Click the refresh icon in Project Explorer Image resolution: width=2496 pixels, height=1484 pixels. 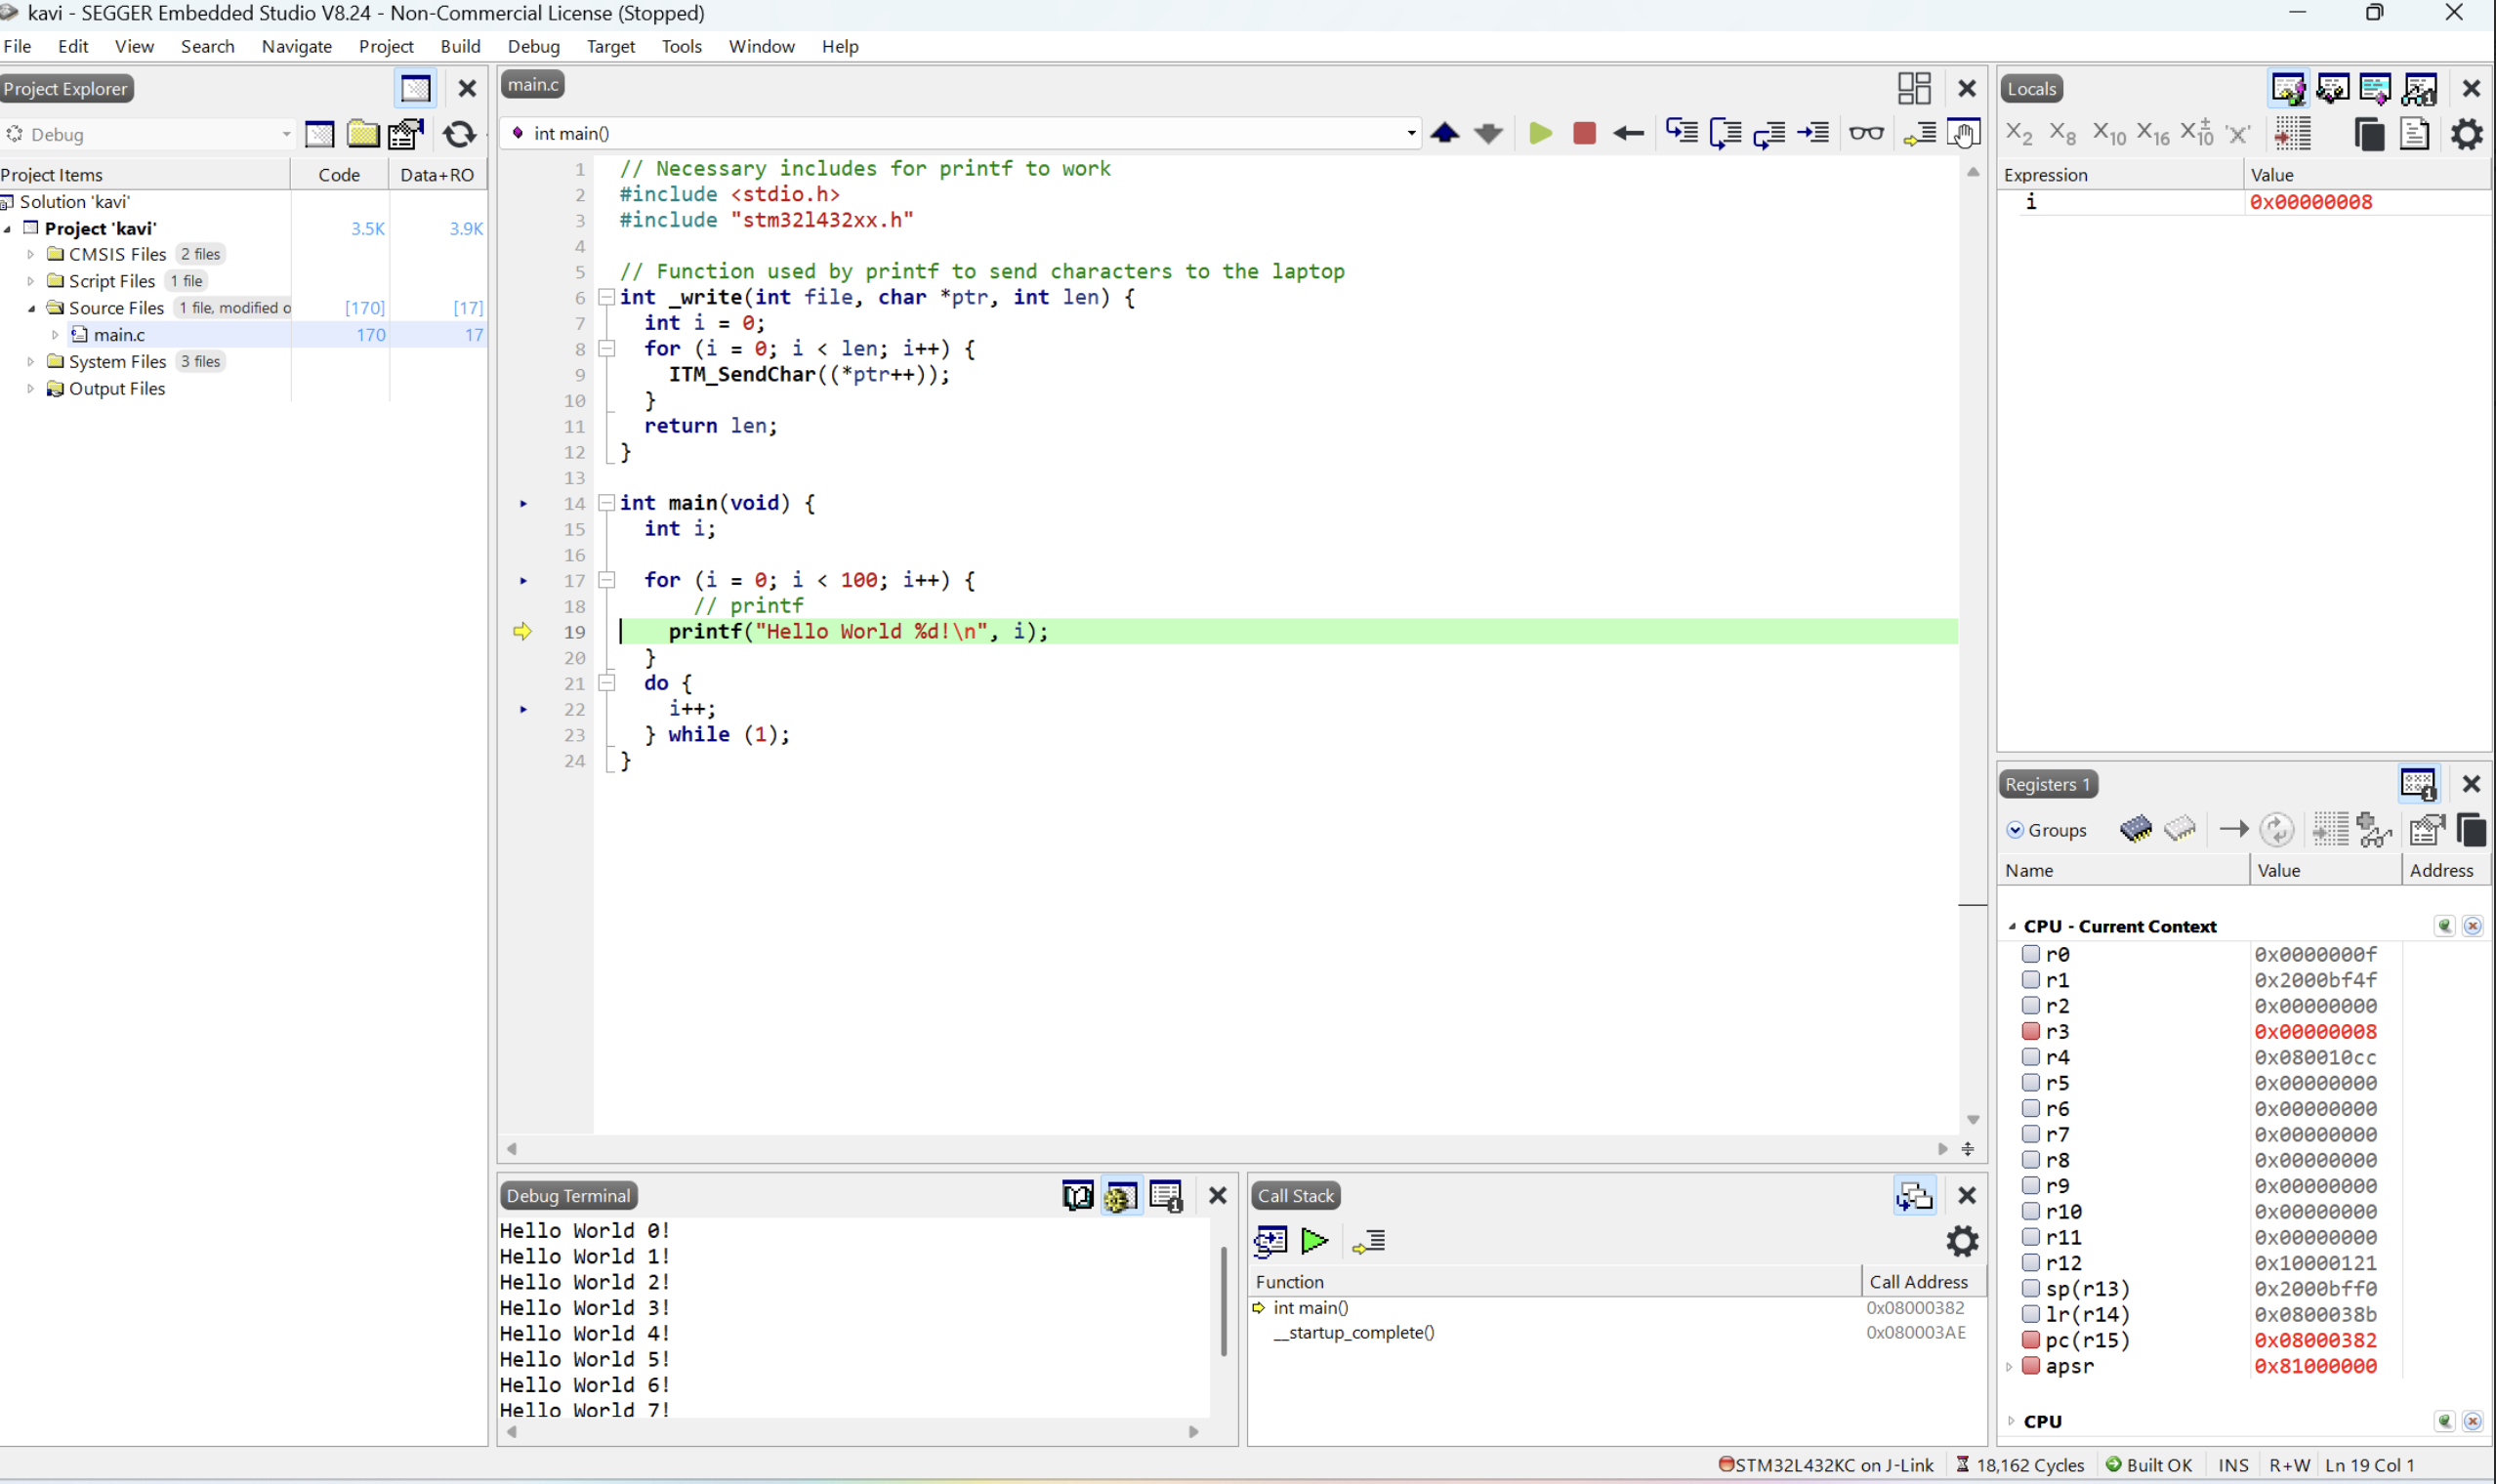pos(459,134)
